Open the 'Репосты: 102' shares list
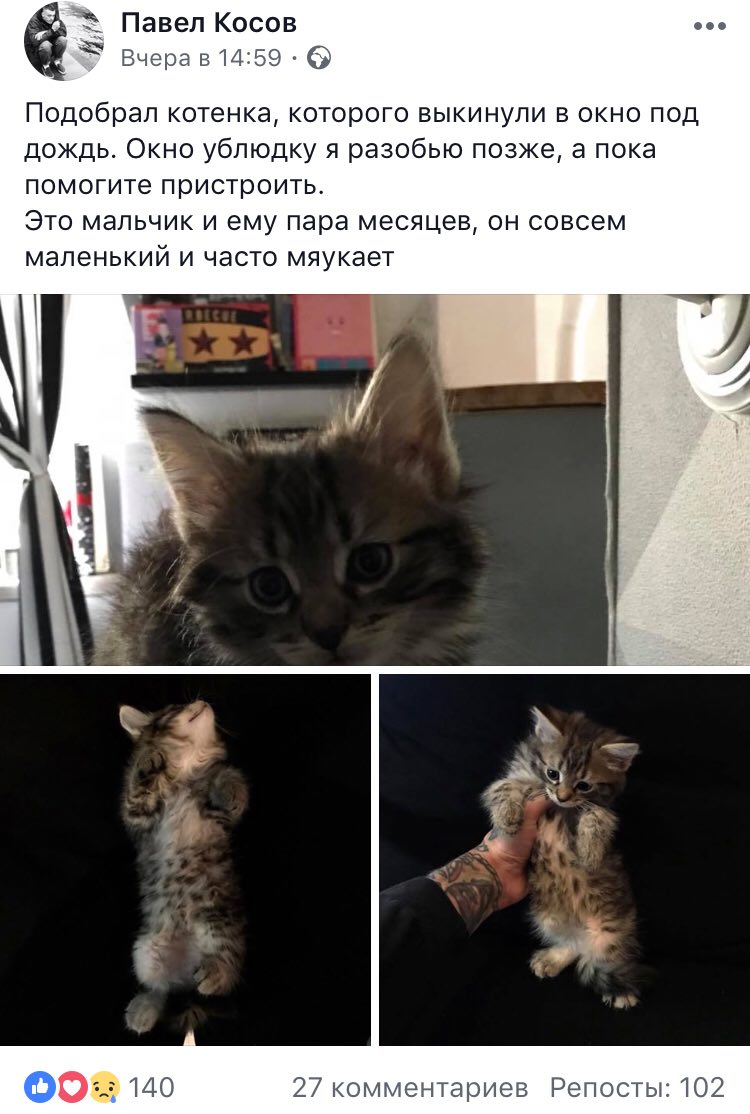 click(637, 1087)
